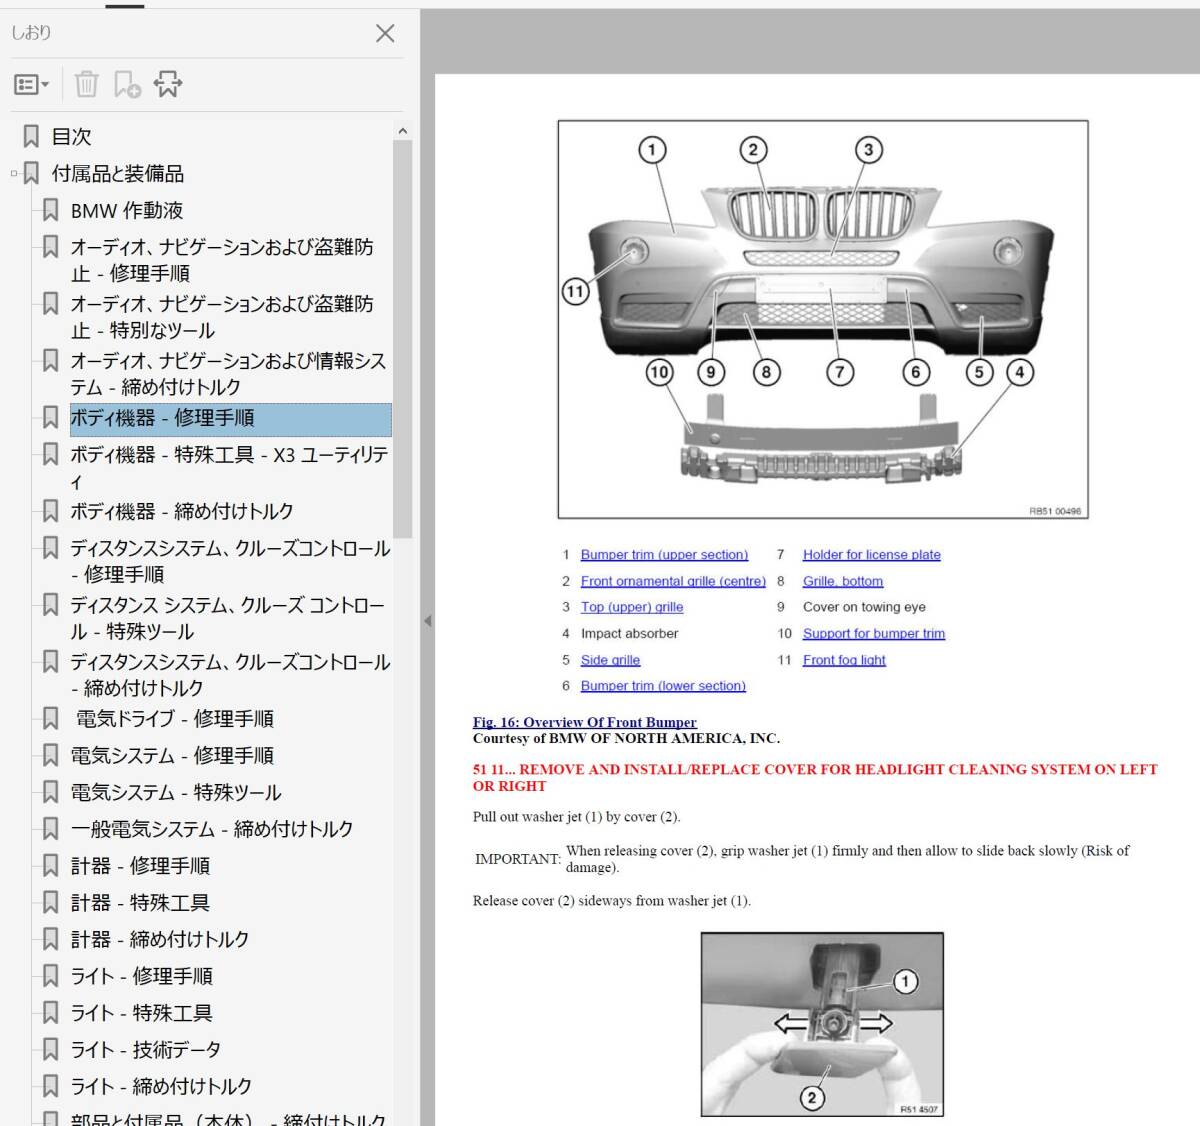Image resolution: width=1200 pixels, height=1126 pixels.
Task: Open ライト - 修理手順 bookmark
Action: coord(142,977)
